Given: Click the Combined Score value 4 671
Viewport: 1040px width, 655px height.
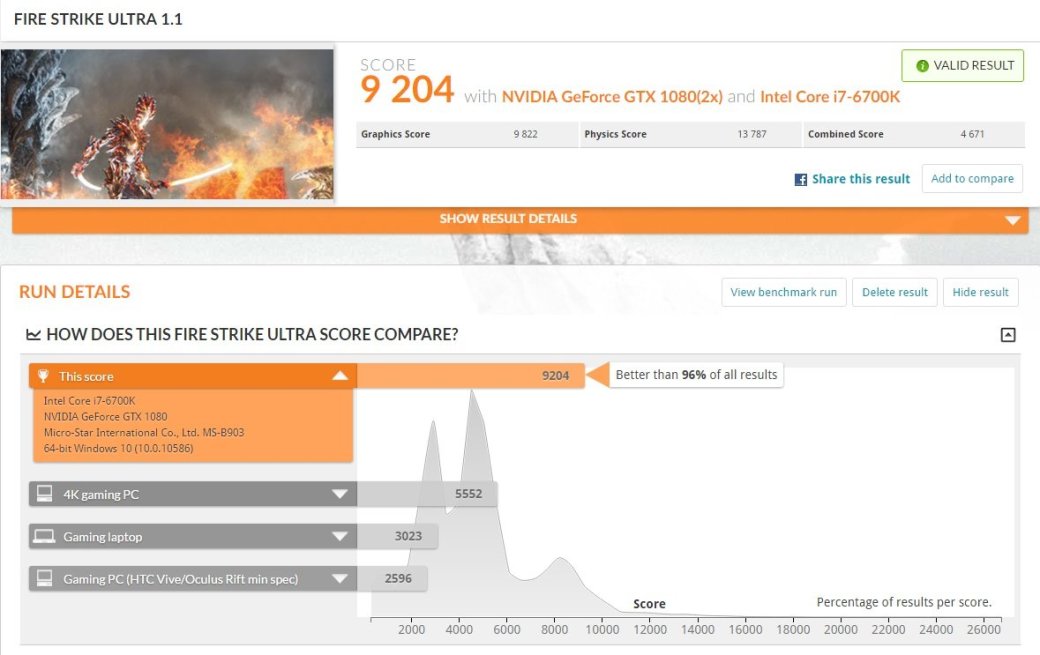Looking at the screenshot, I should (x=972, y=134).
